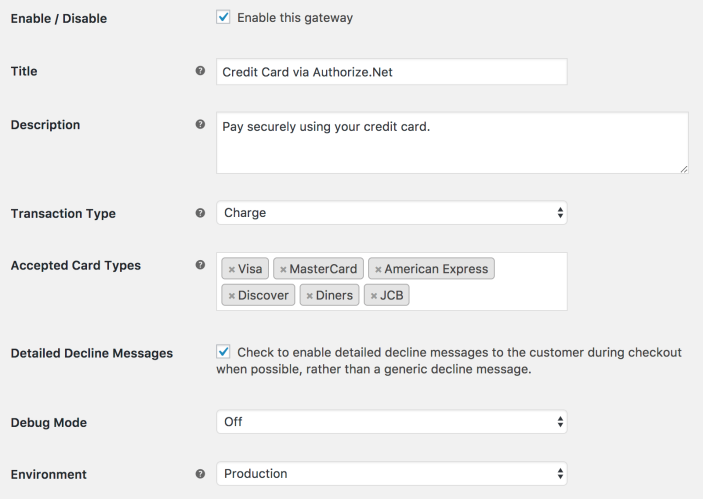Click help icon beside Description field

click(201, 125)
